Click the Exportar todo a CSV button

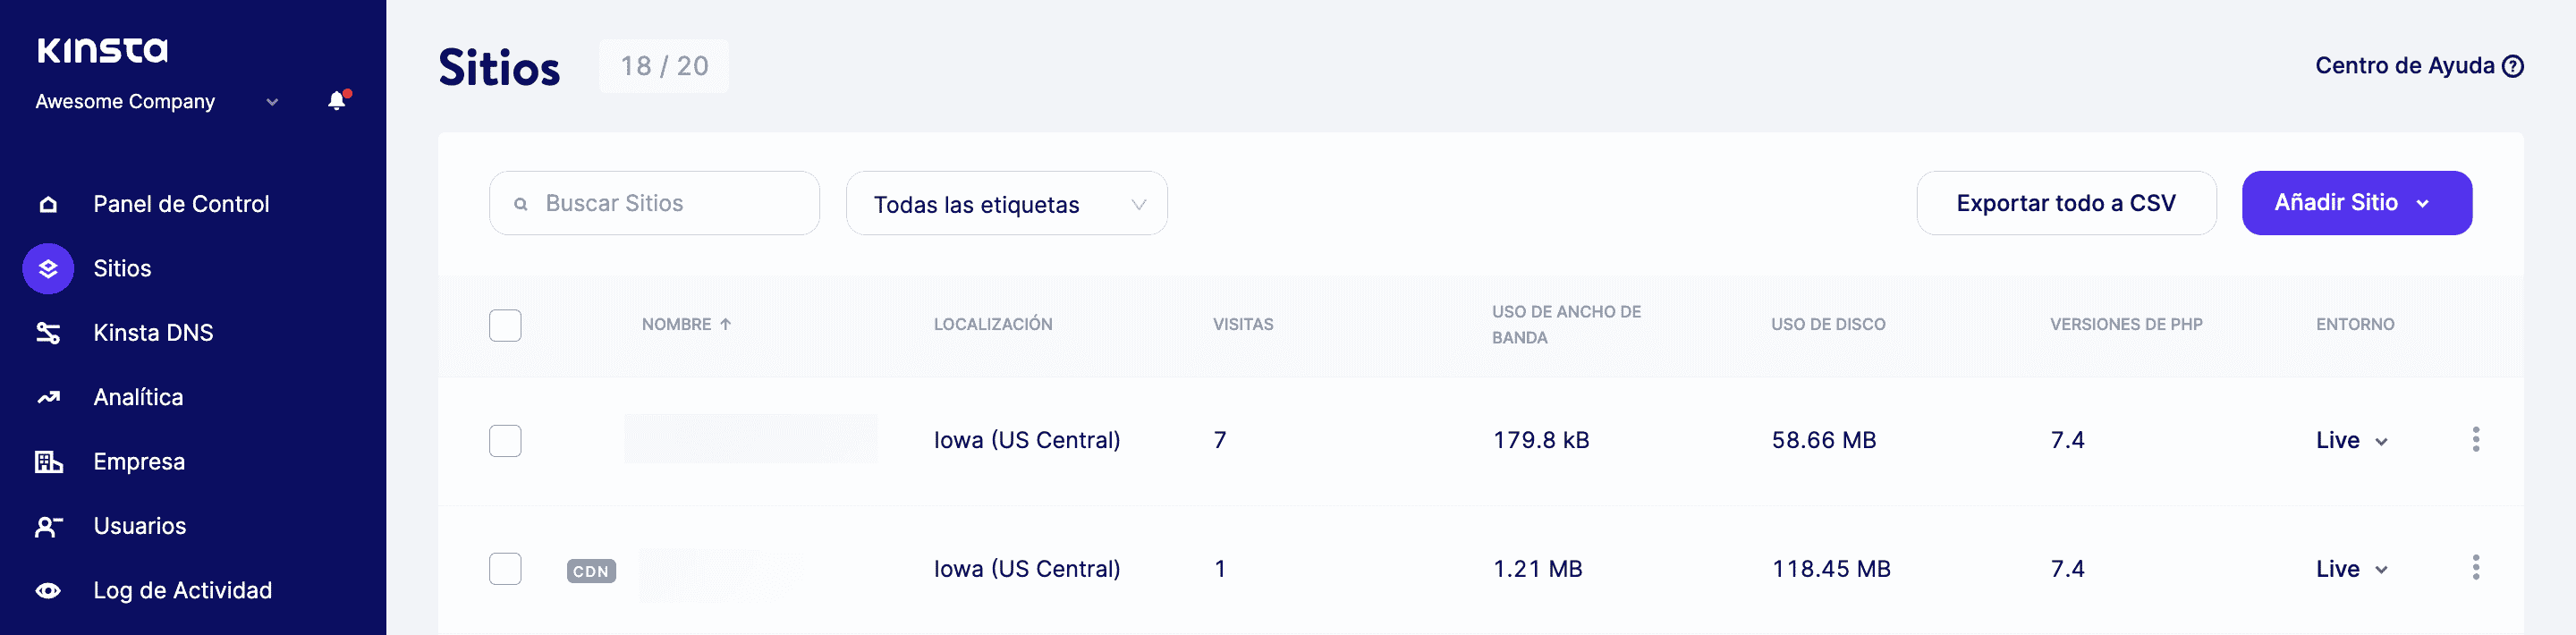pyautogui.click(x=2065, y=203)
